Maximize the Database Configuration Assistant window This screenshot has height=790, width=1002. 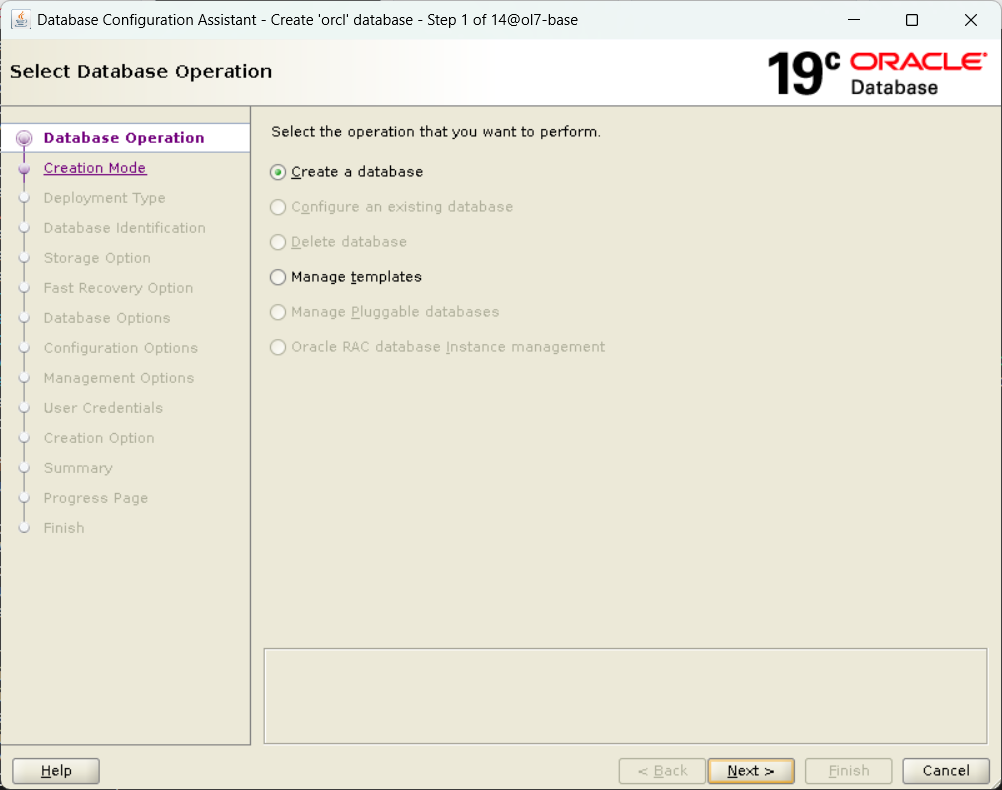[912, 20]
